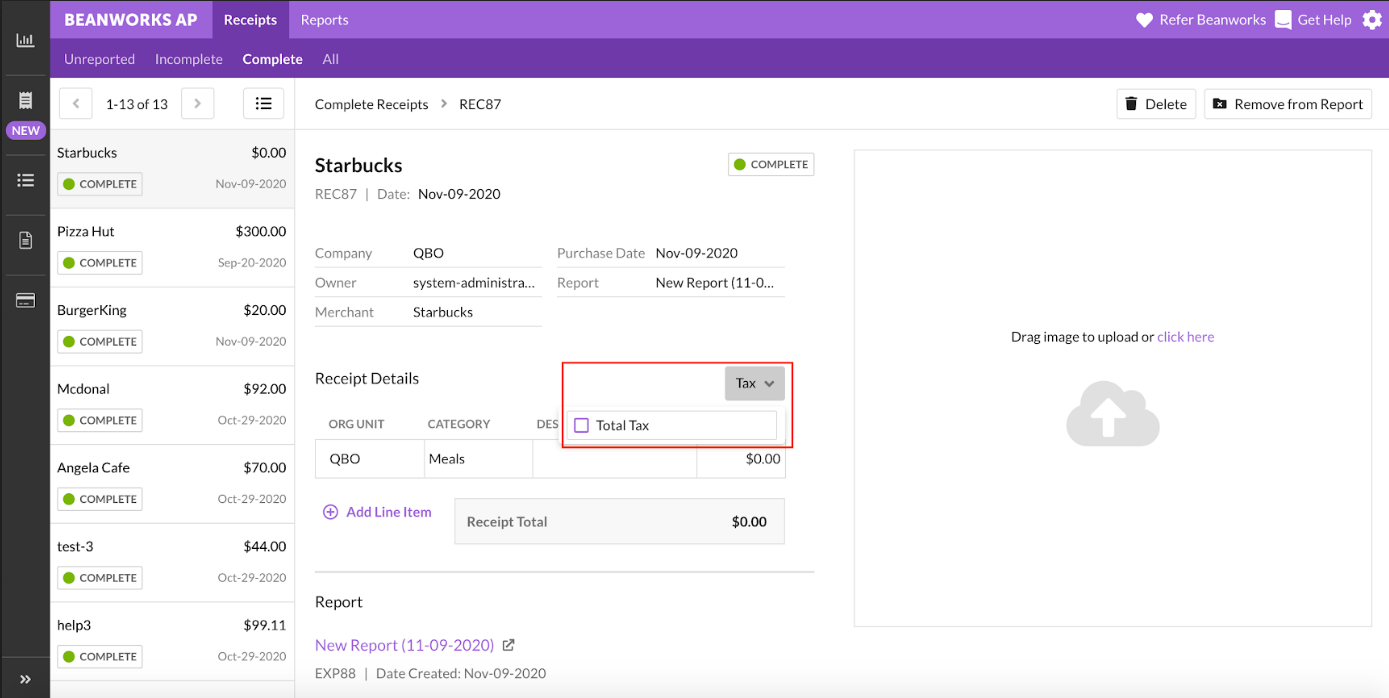This screenshot has width=1389, height=698.
Task: Click the 'click here' upload link
Action: point(1186,337)
